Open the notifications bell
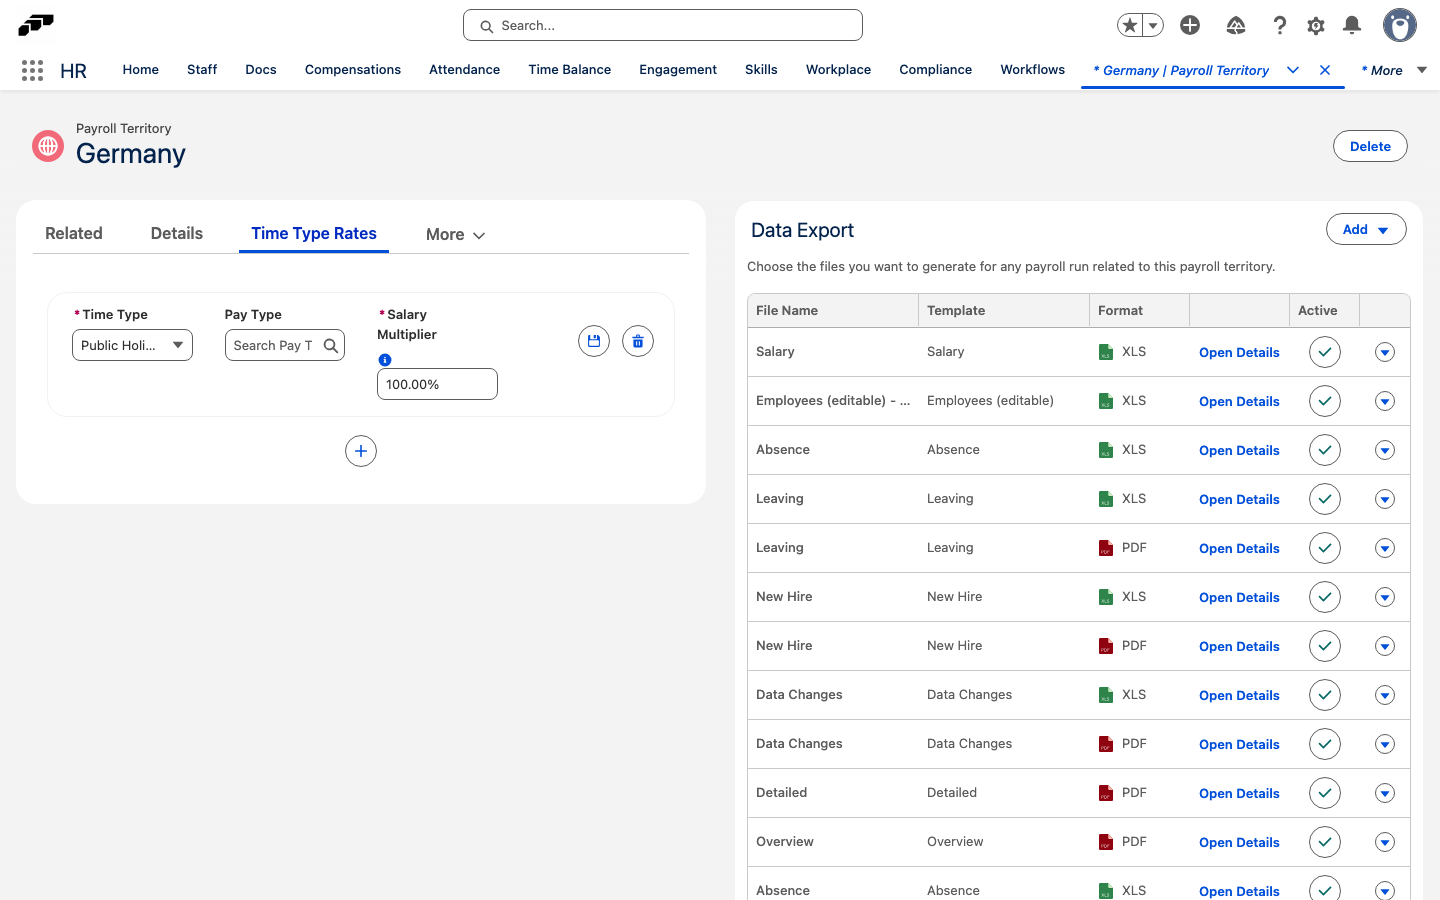1440x900 pixels. click(x=1352, y=25)
